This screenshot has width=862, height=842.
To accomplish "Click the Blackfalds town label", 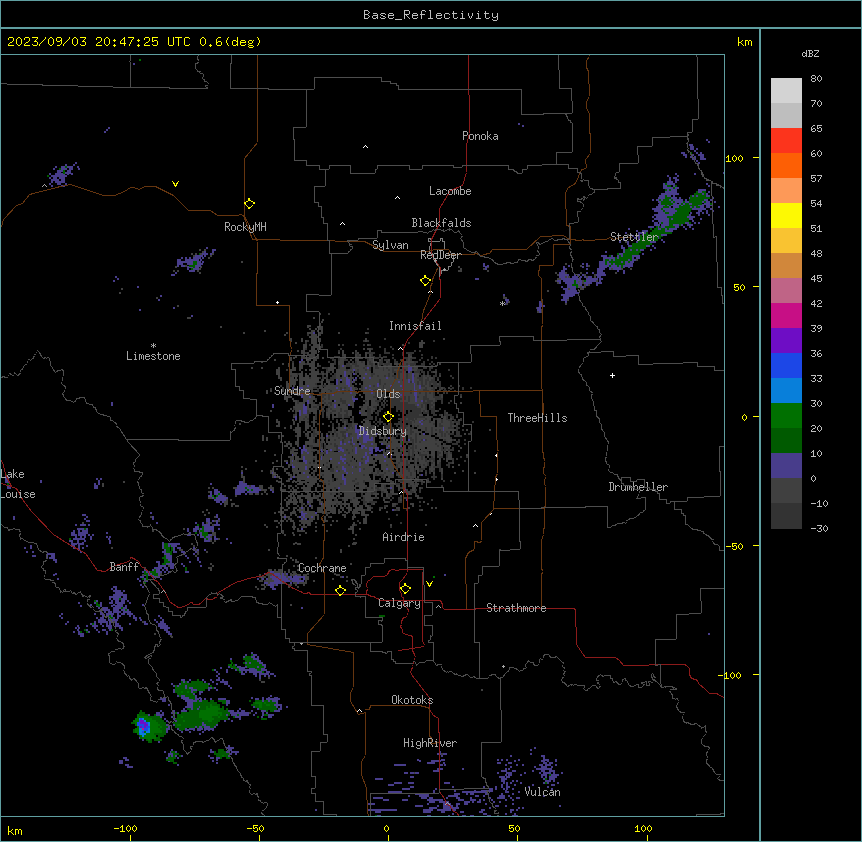I will click(441, 223).
